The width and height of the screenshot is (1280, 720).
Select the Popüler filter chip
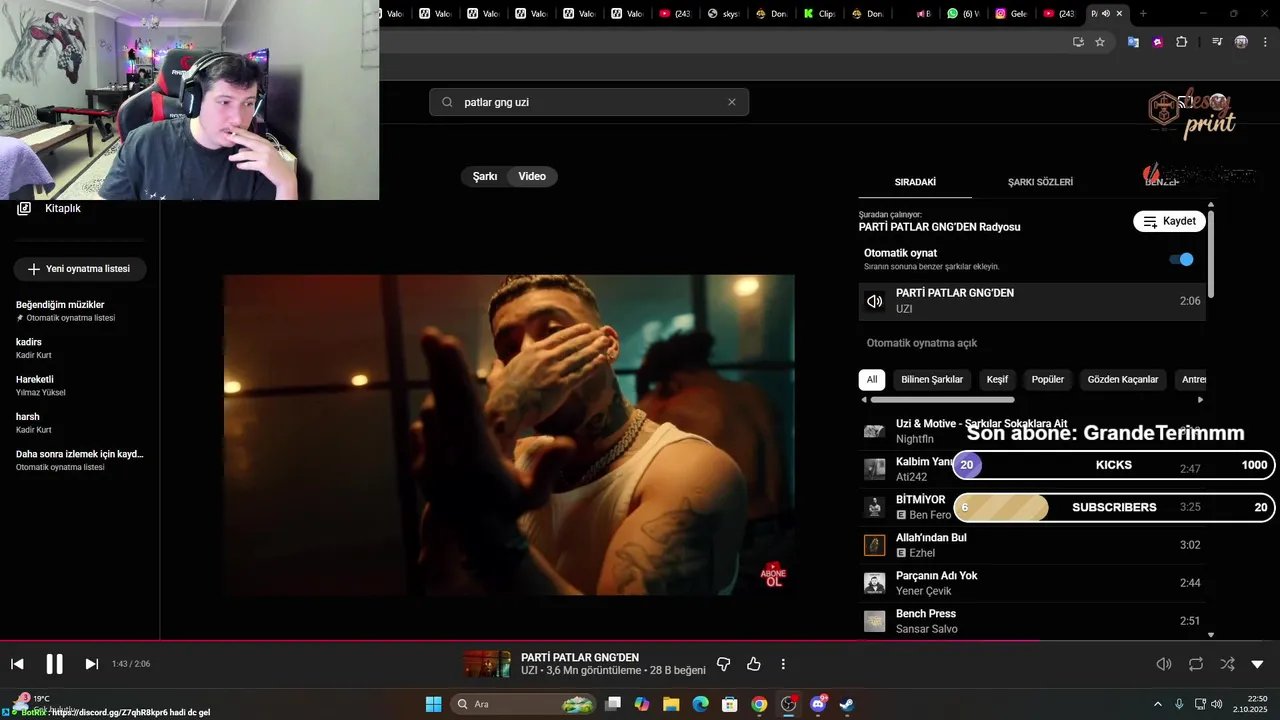pyautogui.click(x=1048, y=380)
